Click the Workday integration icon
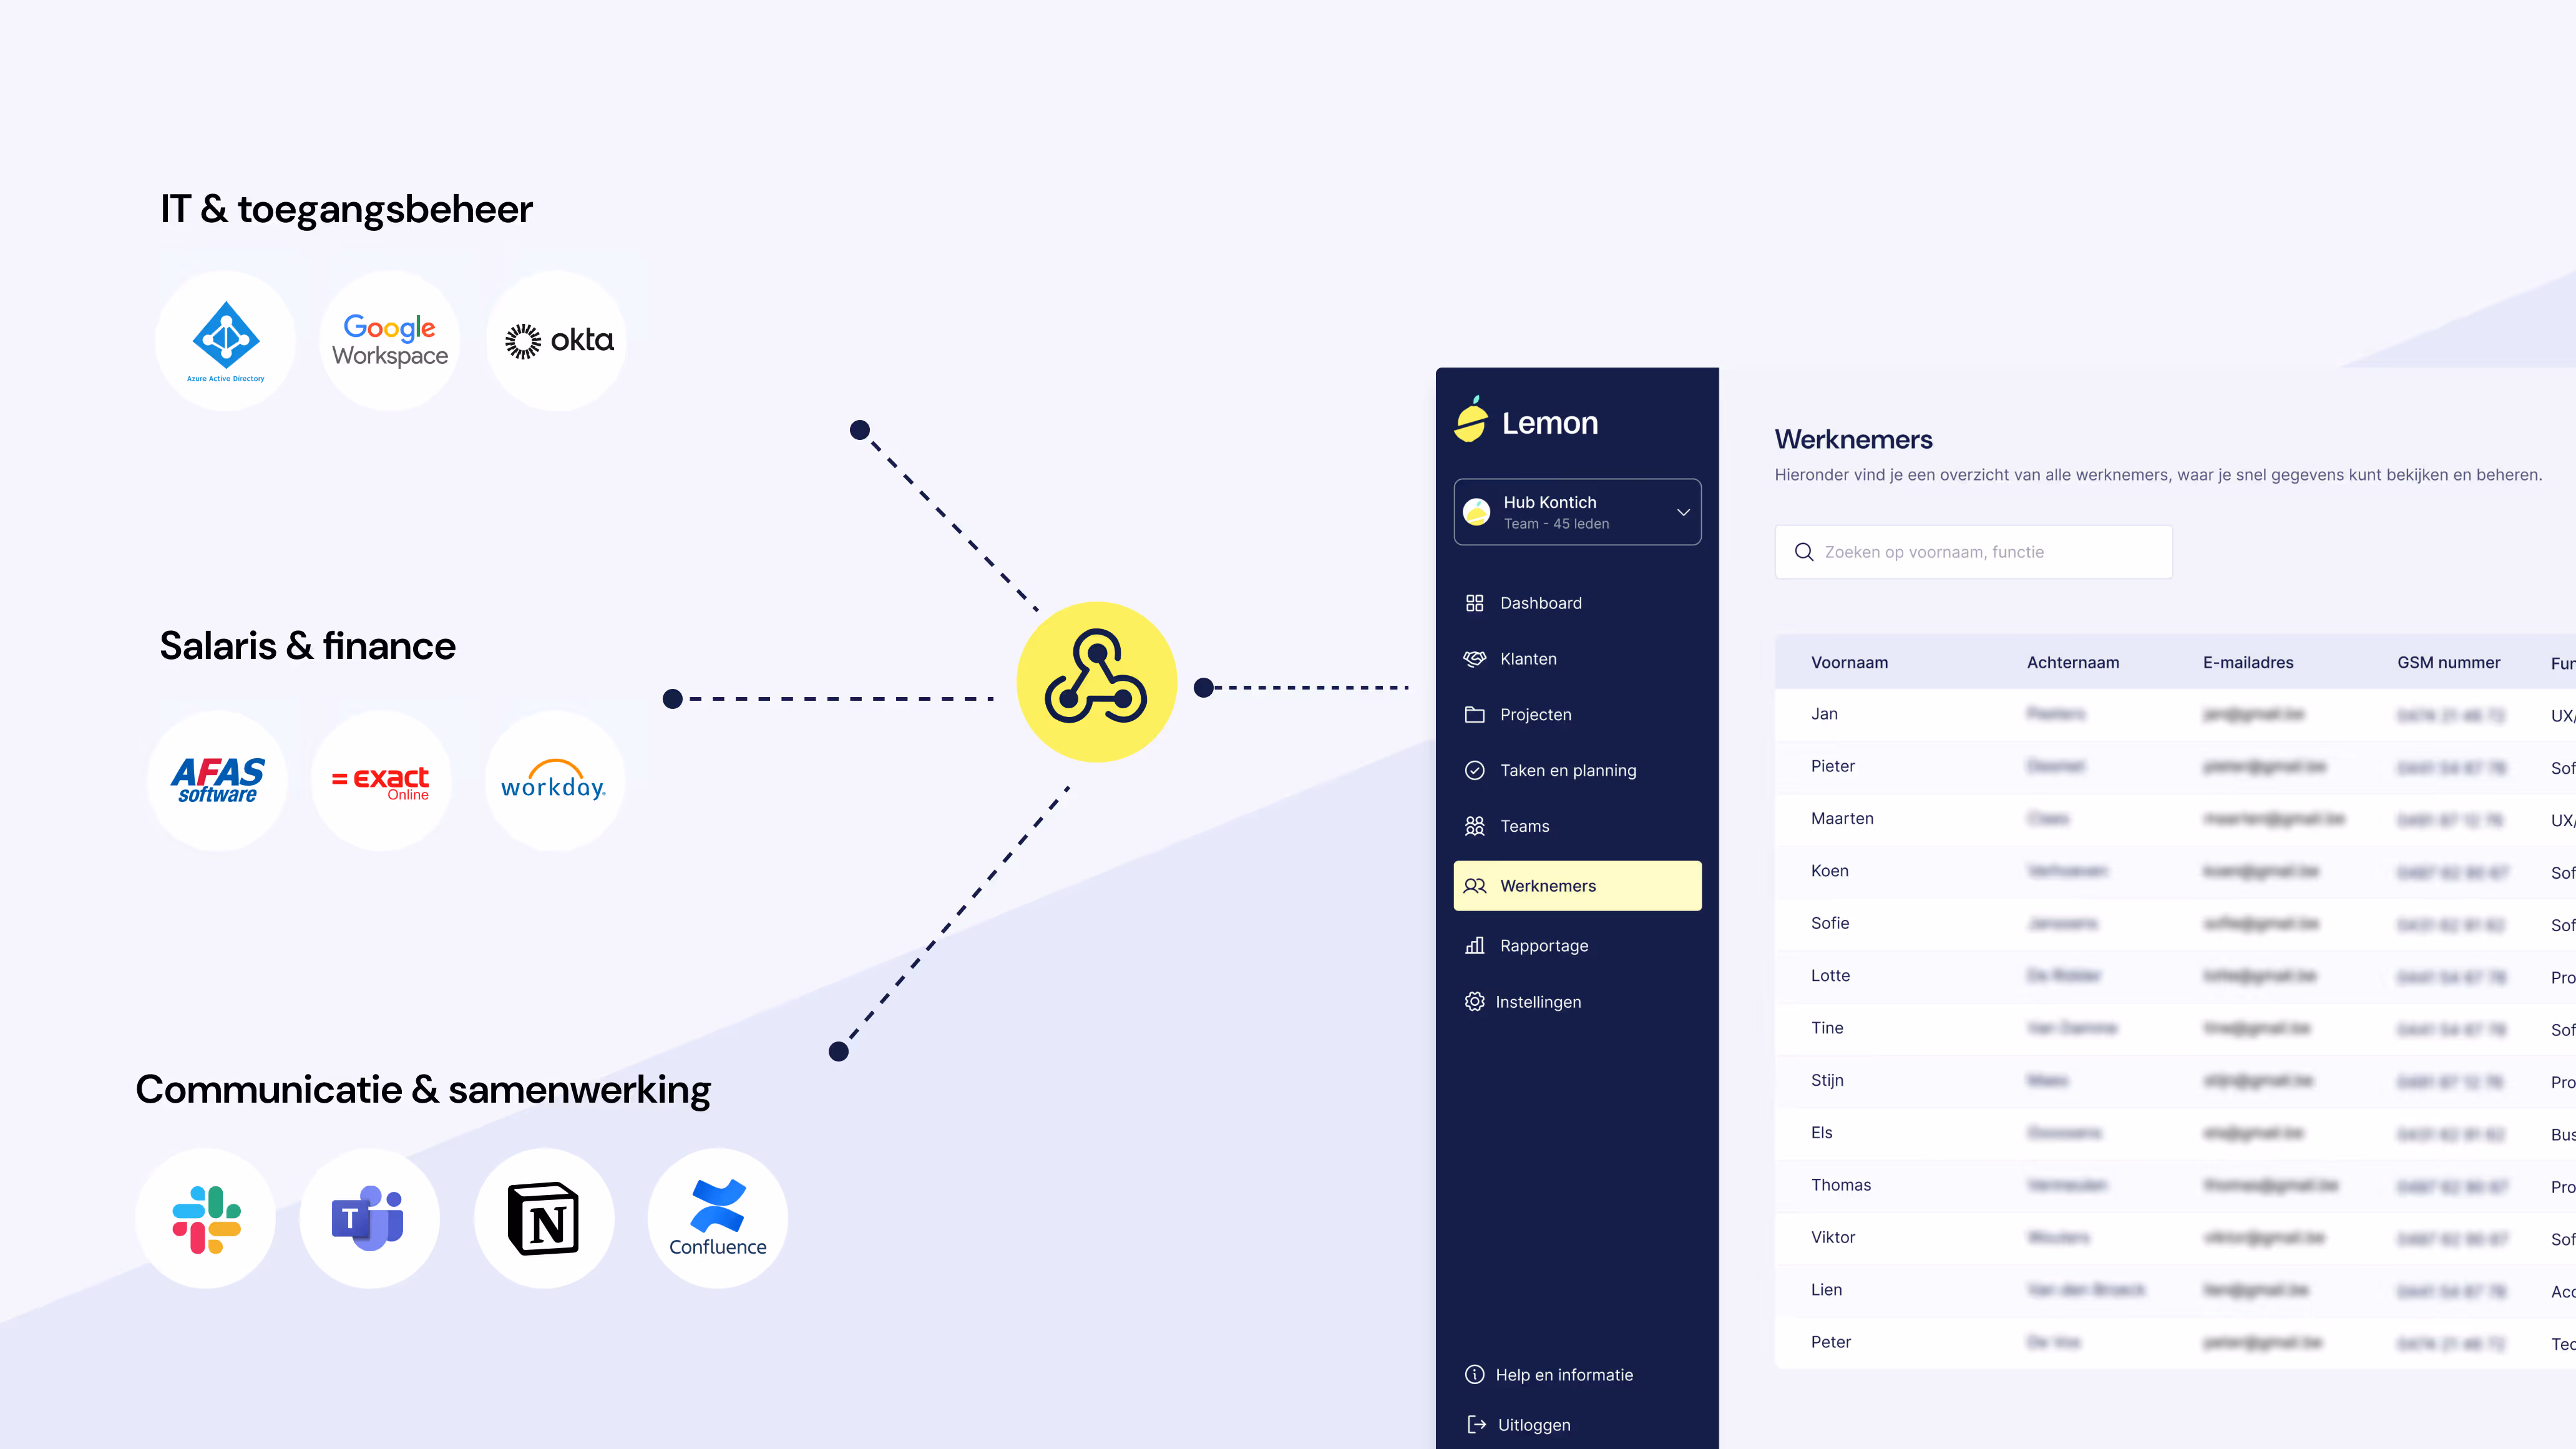Viewport: 2576px width, 1449px height. 554,781
